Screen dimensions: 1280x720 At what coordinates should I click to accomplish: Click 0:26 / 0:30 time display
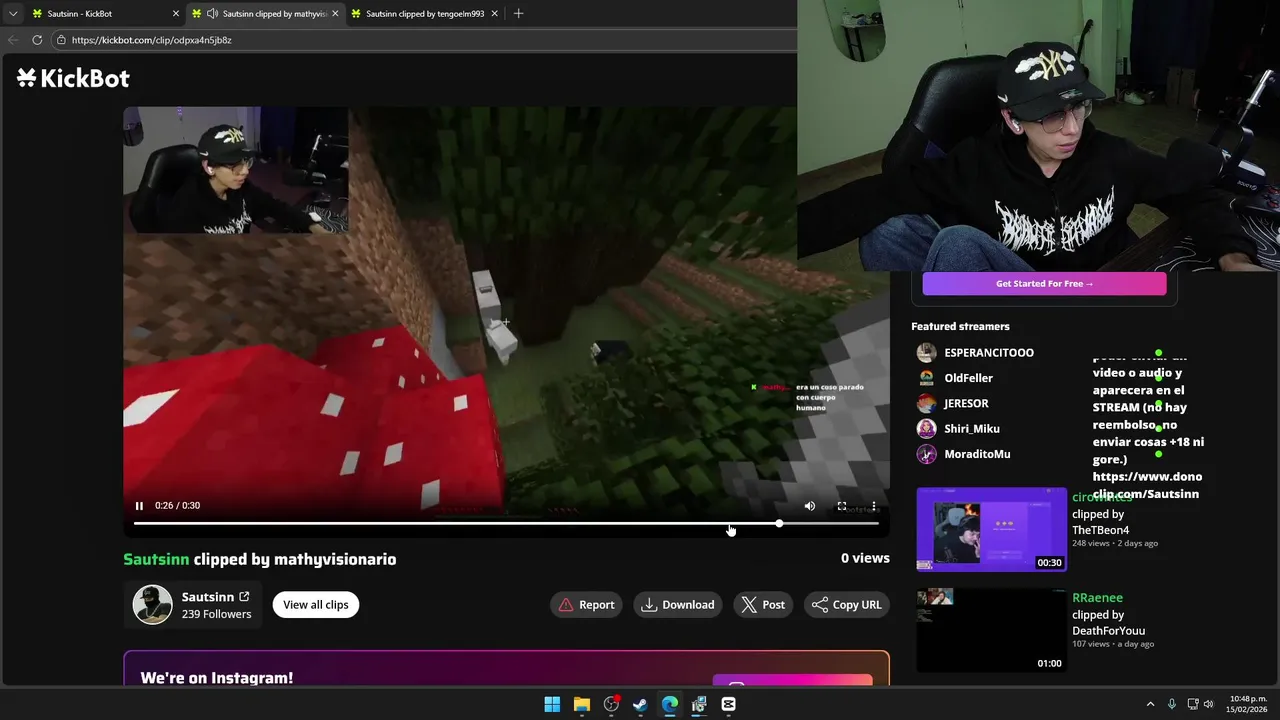177,506
